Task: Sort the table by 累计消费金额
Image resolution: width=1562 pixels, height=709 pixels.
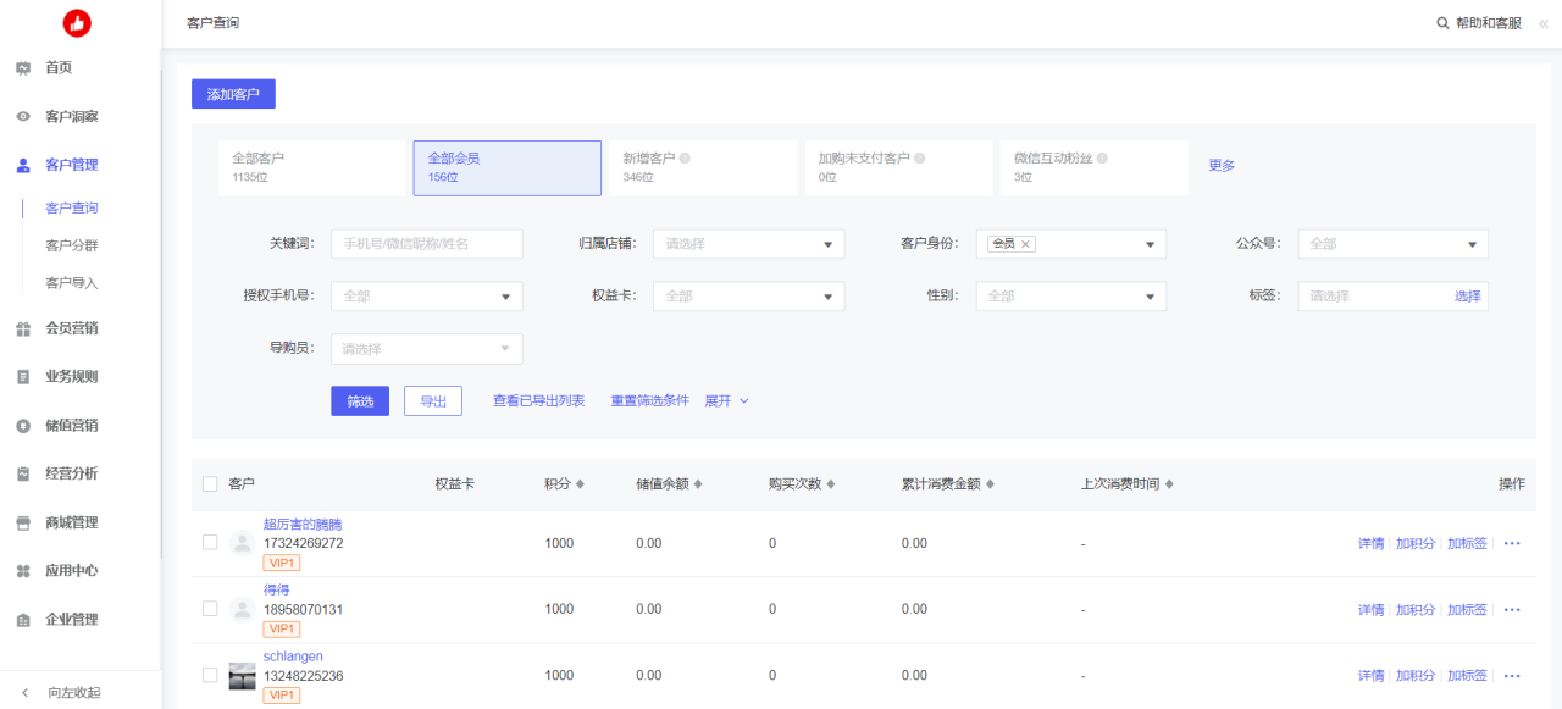Action: click(990, 484)
